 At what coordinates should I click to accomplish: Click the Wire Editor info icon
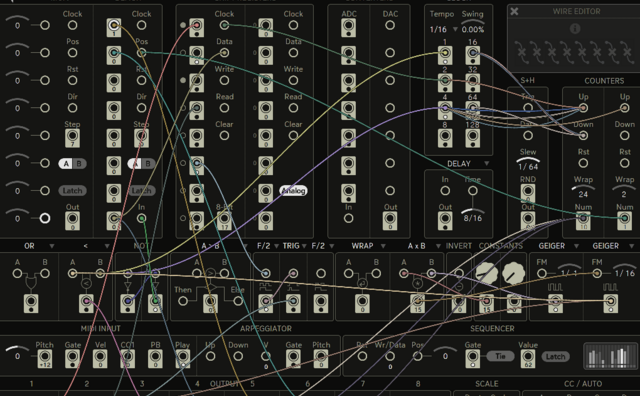click(x=575, y=29)
